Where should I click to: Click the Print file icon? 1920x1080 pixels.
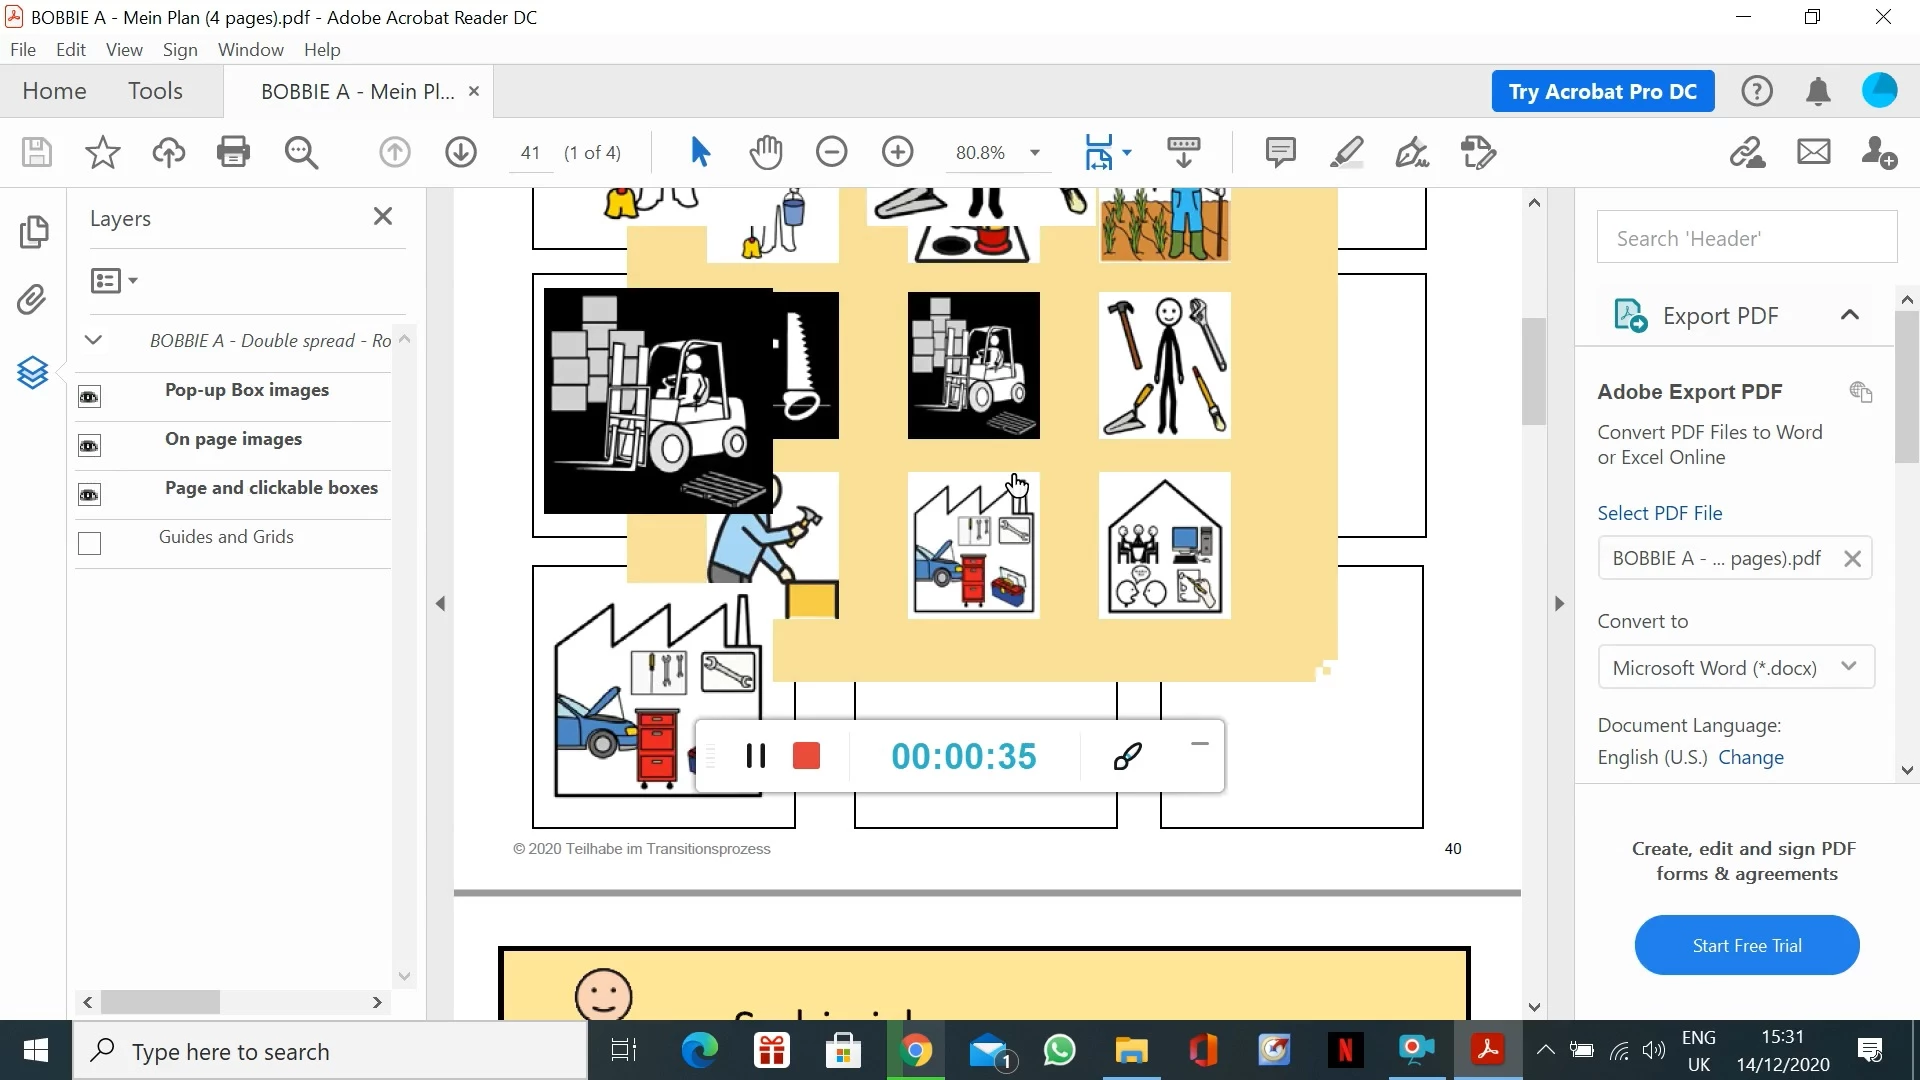[233, 152]
